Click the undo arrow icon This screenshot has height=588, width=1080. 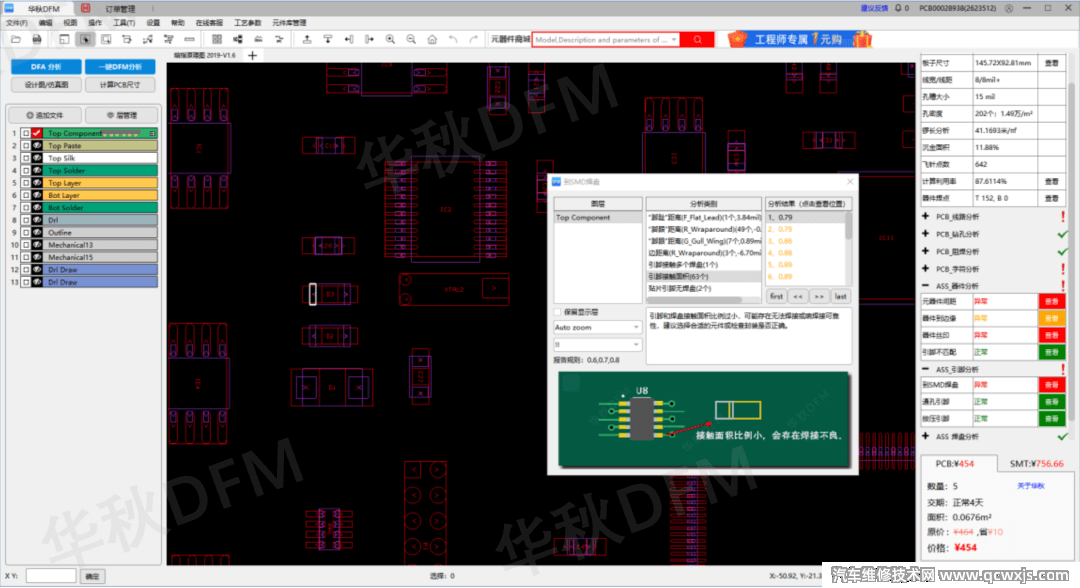[x=453, y=39]
